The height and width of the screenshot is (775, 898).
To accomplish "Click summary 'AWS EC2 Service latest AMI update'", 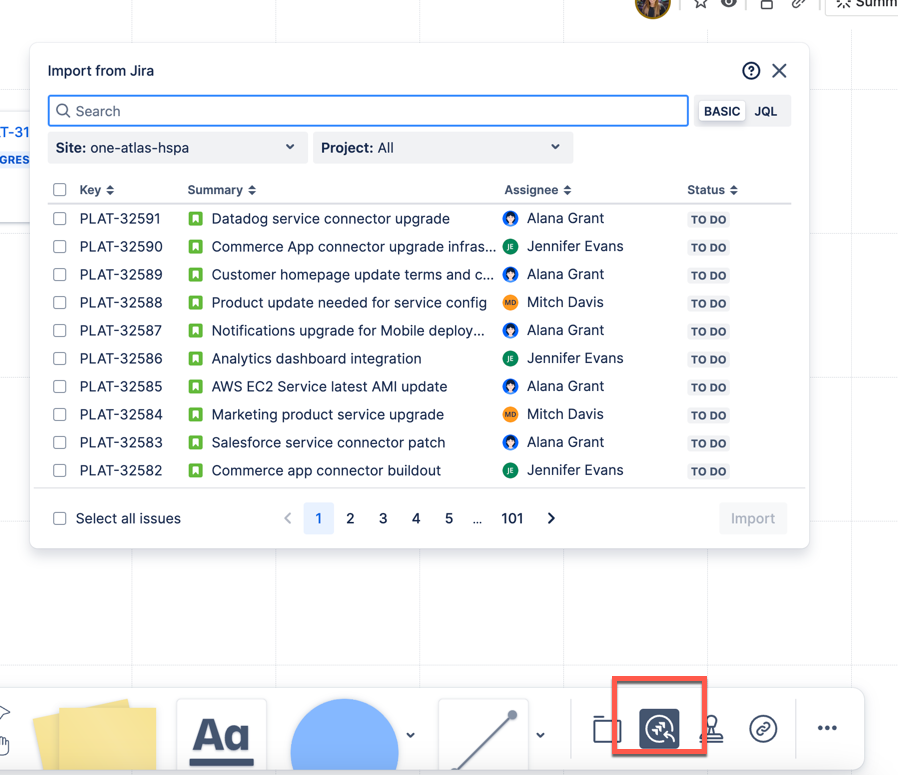I will (x=329, y=387).
